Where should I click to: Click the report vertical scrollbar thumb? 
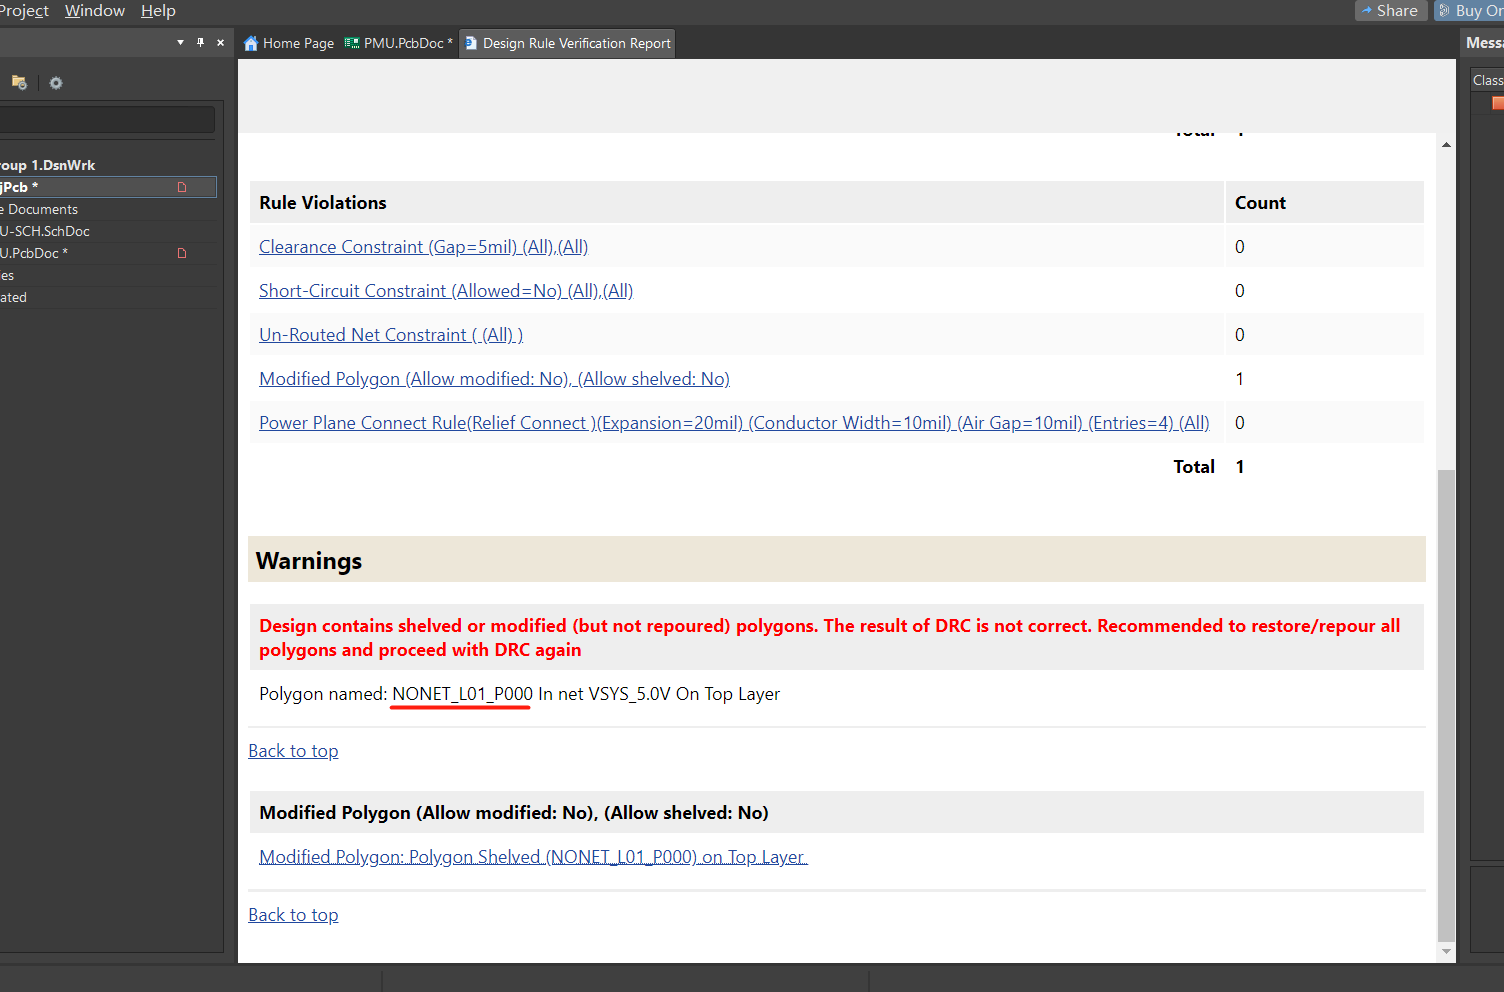(1446, 705)
